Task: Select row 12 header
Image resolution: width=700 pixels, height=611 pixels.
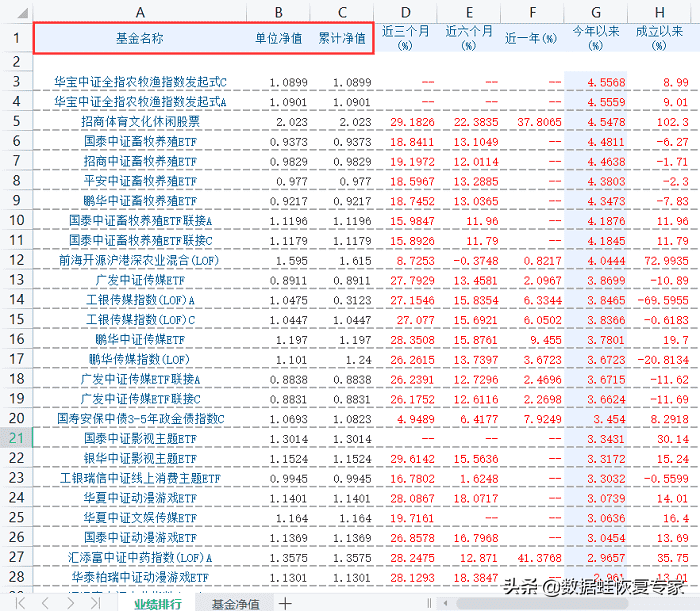Action: 17,260
